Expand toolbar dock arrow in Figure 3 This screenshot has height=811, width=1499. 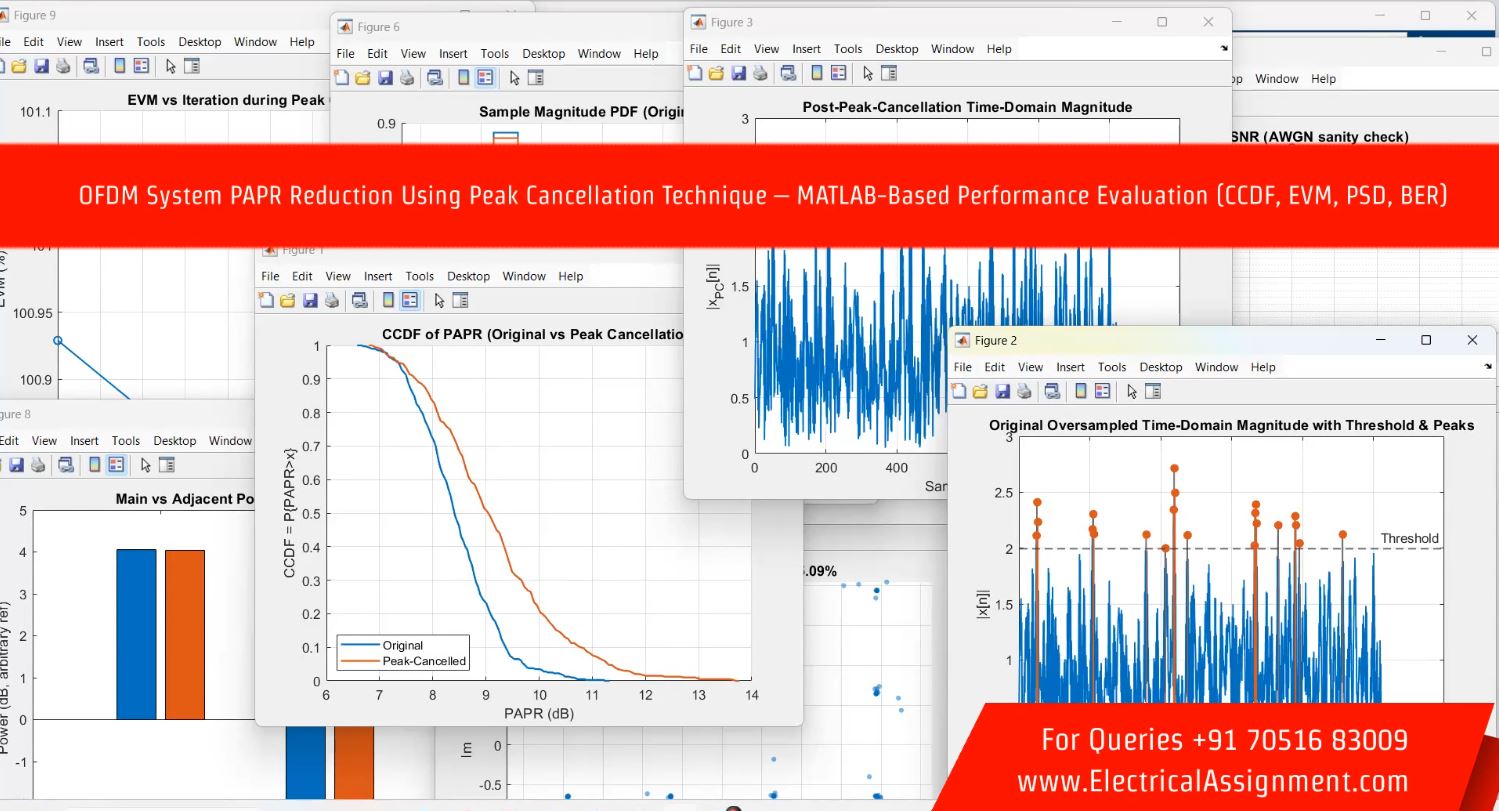click(x=1223, y=49)
